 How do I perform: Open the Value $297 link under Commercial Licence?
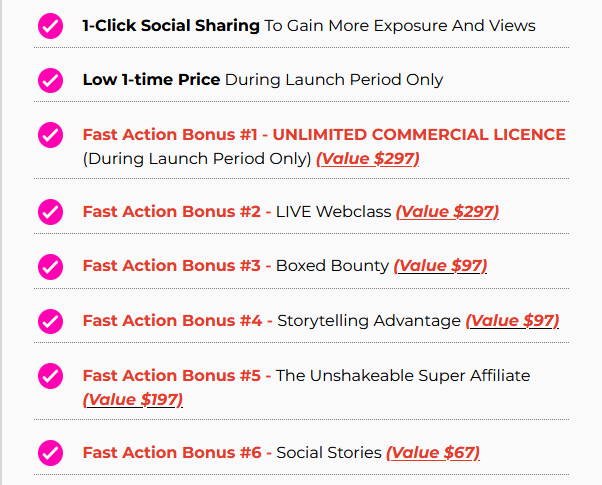[367, 158]
